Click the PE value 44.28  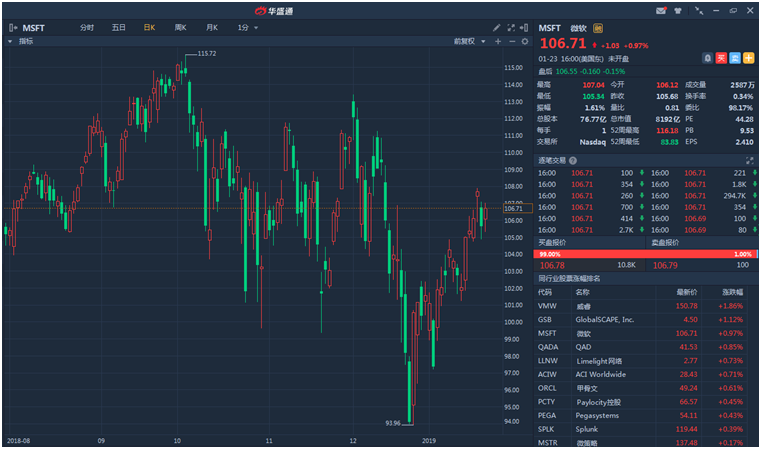[x=744, y=119]
